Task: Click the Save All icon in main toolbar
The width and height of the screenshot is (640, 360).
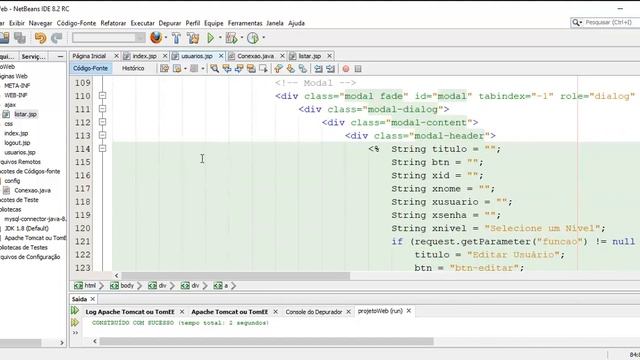Action: click(x=20, y=38)
